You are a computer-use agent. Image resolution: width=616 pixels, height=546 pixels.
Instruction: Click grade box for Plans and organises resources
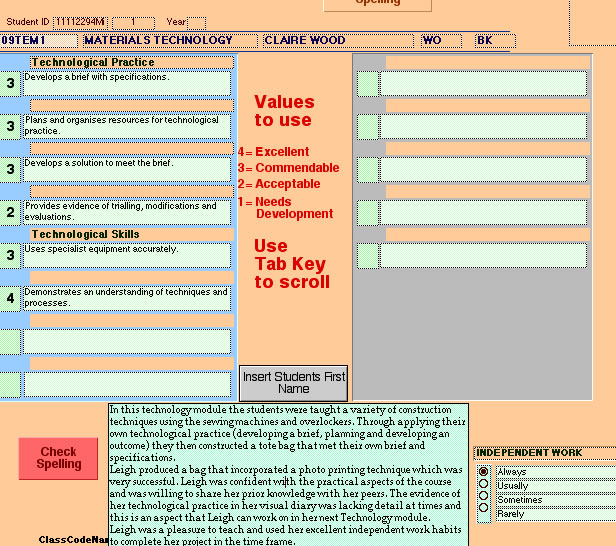pyautogui.click(x=10, y=126)
